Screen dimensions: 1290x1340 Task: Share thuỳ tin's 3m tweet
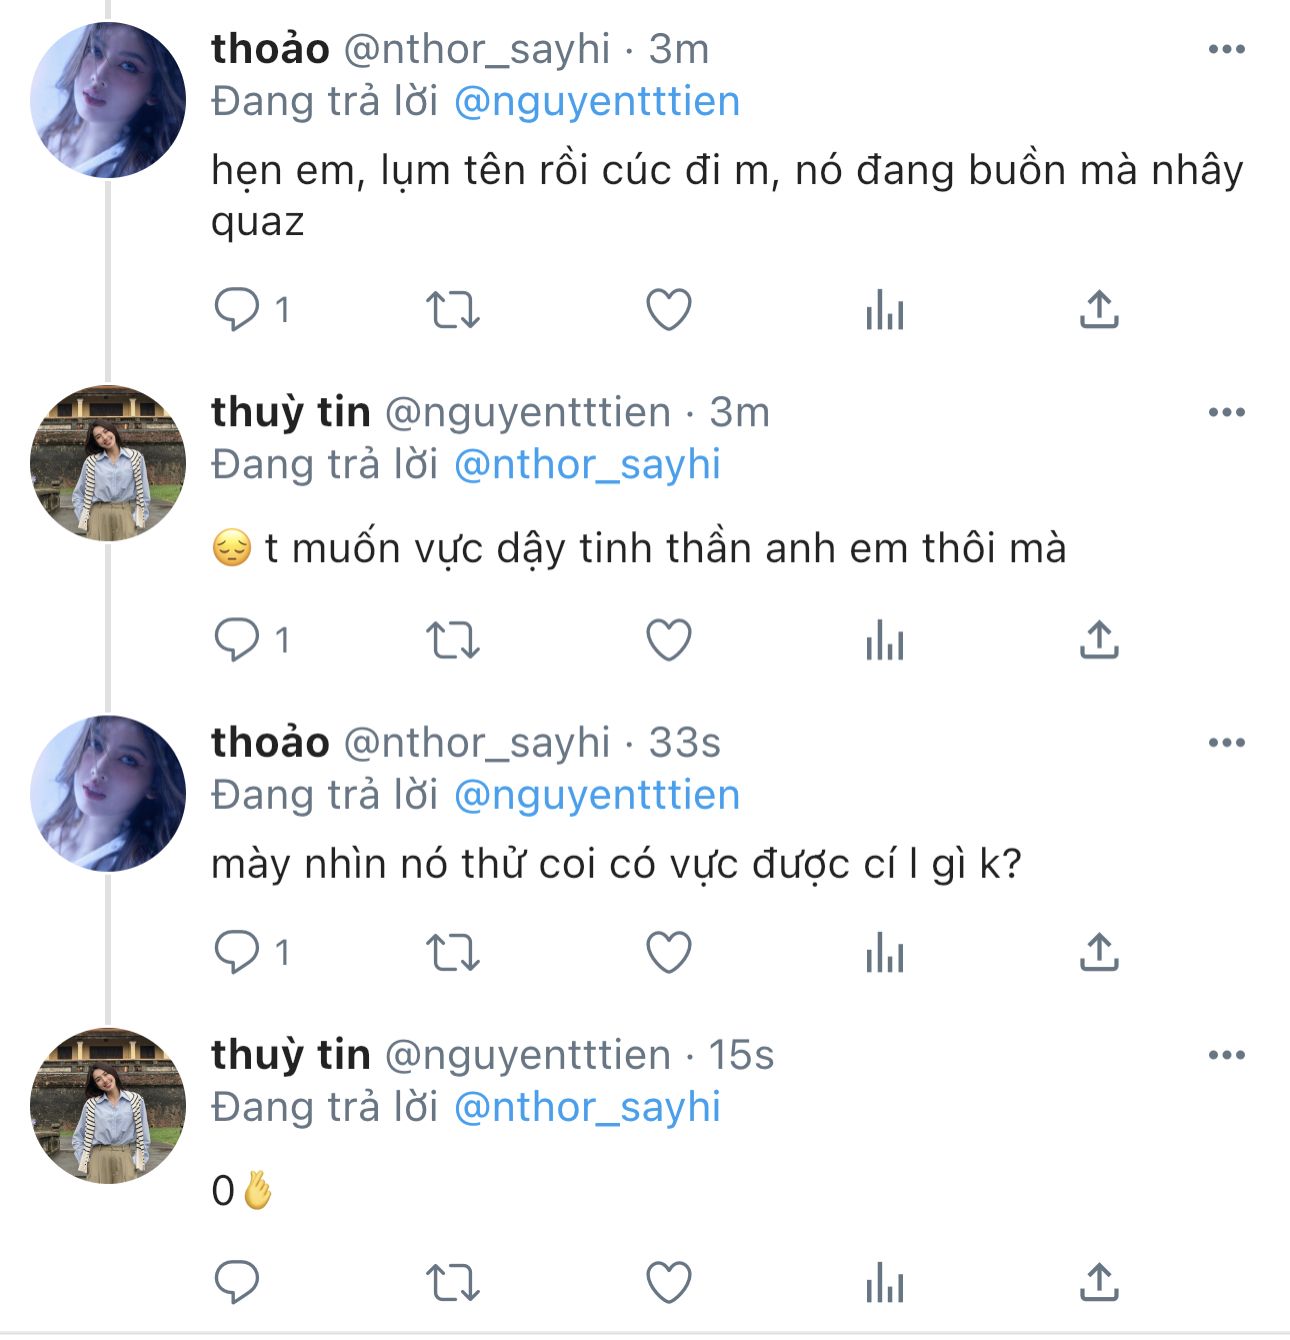click(1099, 640)
